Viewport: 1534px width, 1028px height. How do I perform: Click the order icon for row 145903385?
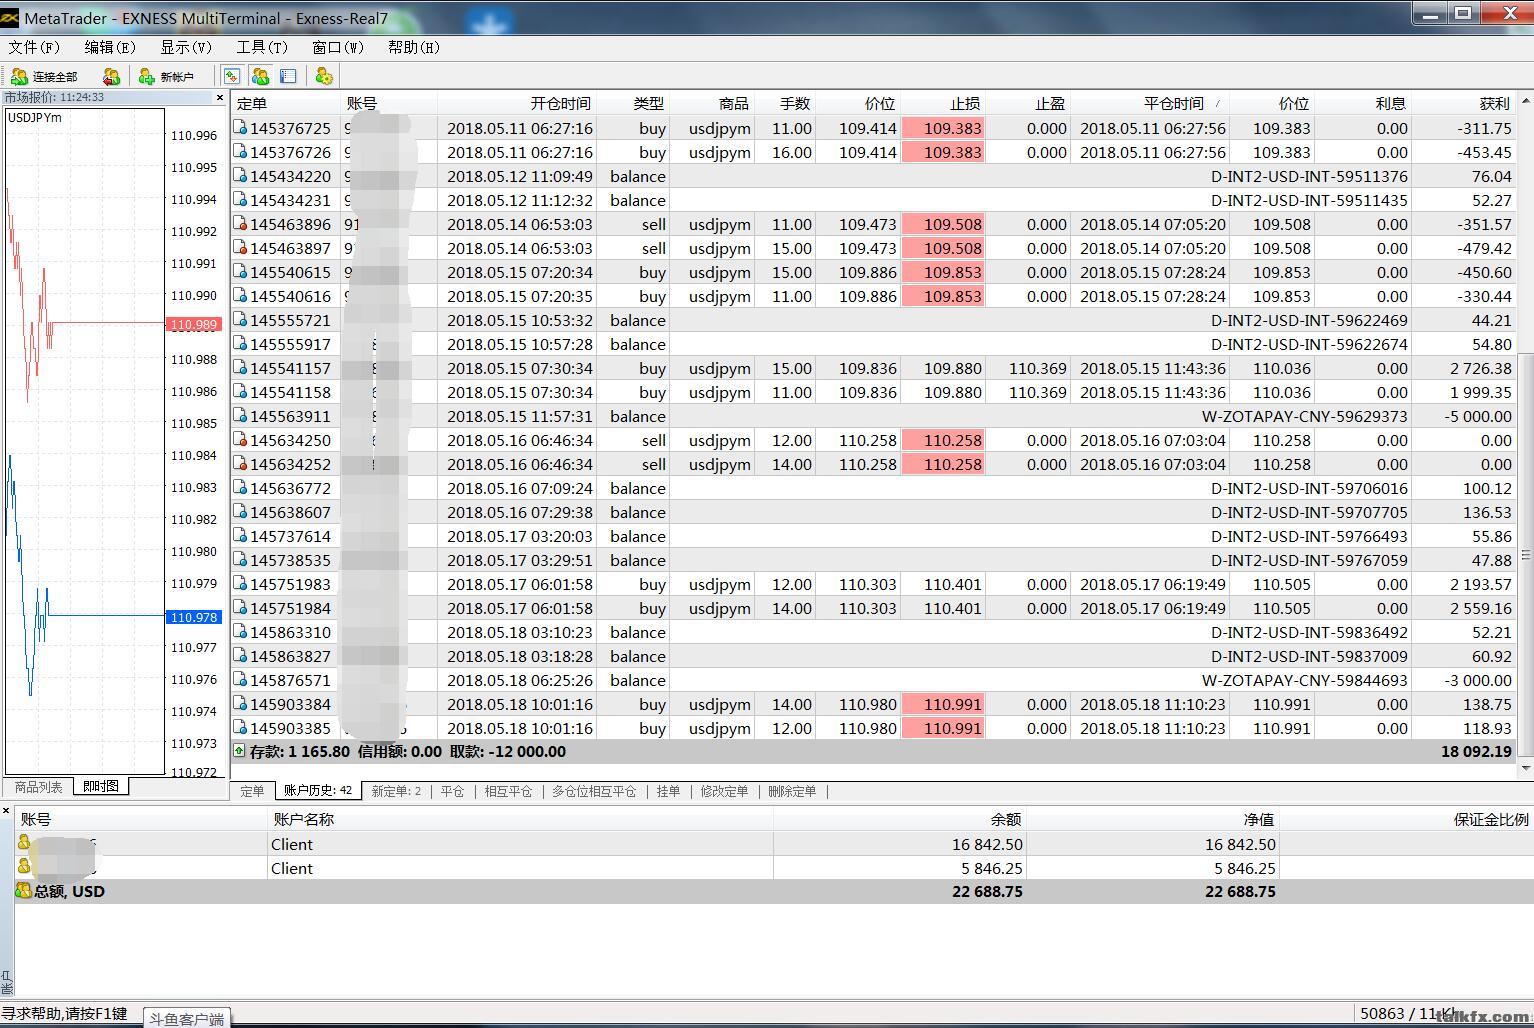240,728
